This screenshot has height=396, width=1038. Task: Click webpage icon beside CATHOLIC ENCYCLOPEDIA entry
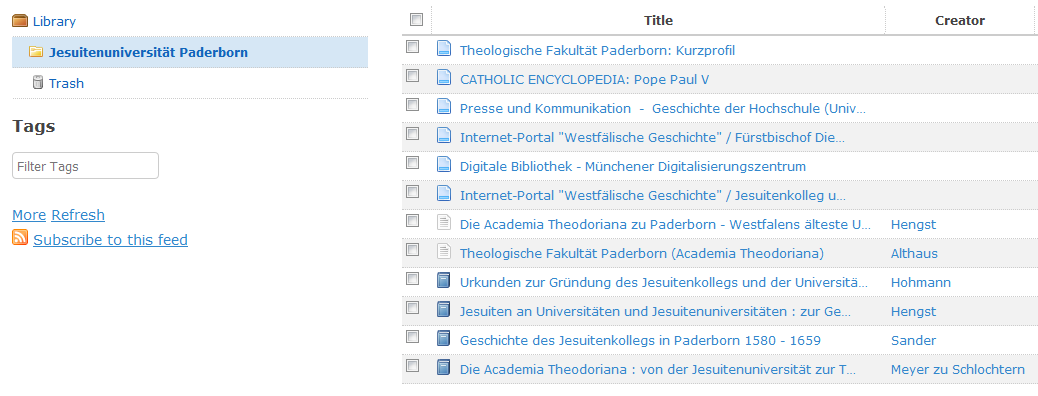click(444, 78)
